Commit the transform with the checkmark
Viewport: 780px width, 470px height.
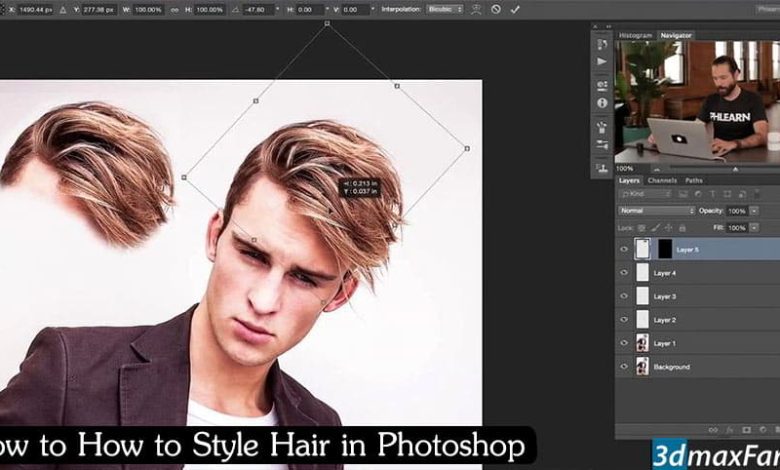click(515, 9)
